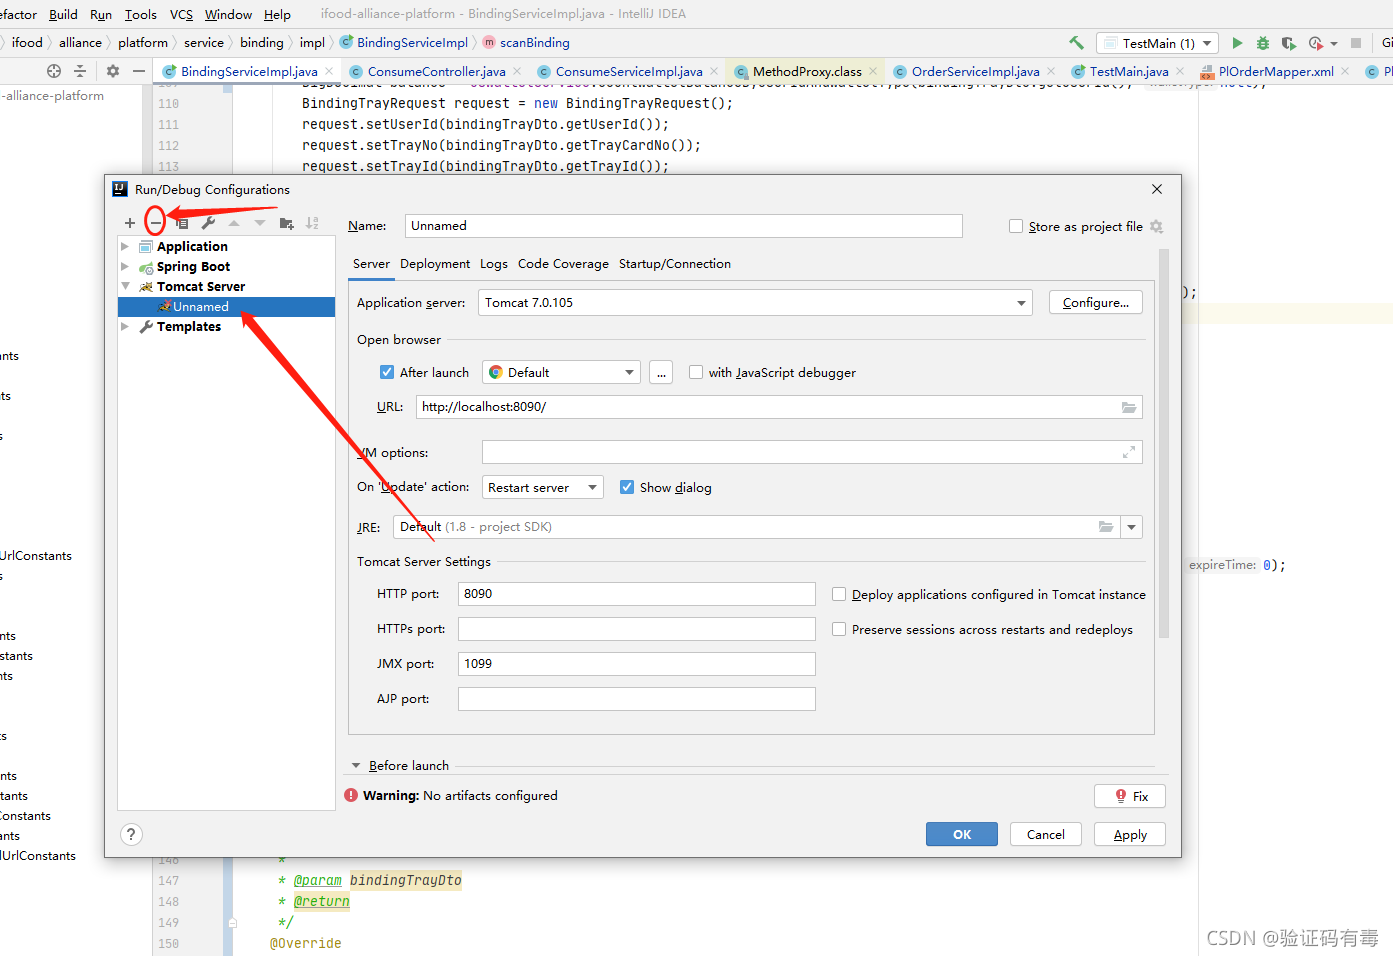
Task: Switch to the Code Coverage tab
Action: [x=563, y=264]
